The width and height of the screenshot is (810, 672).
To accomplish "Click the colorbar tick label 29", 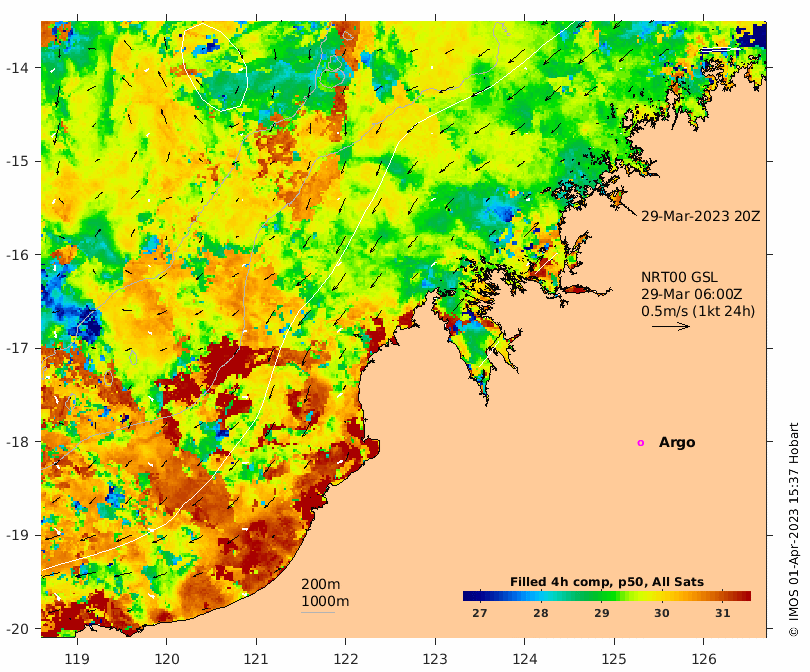I will point(601,613).
